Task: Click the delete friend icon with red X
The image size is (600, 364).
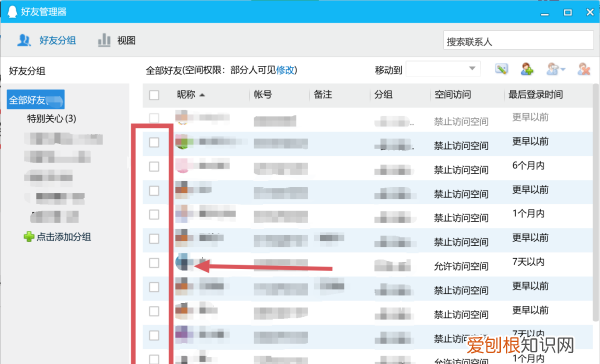Action: click(584, 69)
